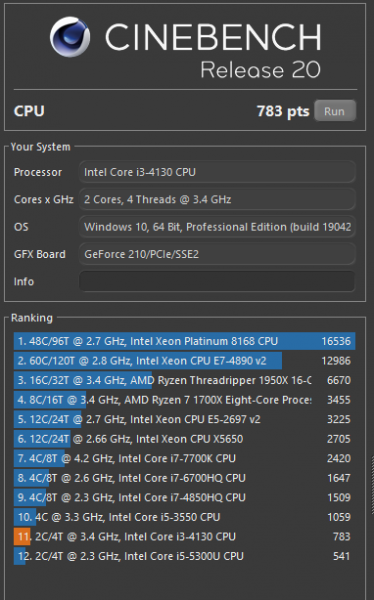Click the 783 pts CPU score
The width and height of the screenshot is (374, 600).
(x=283, y=111)
